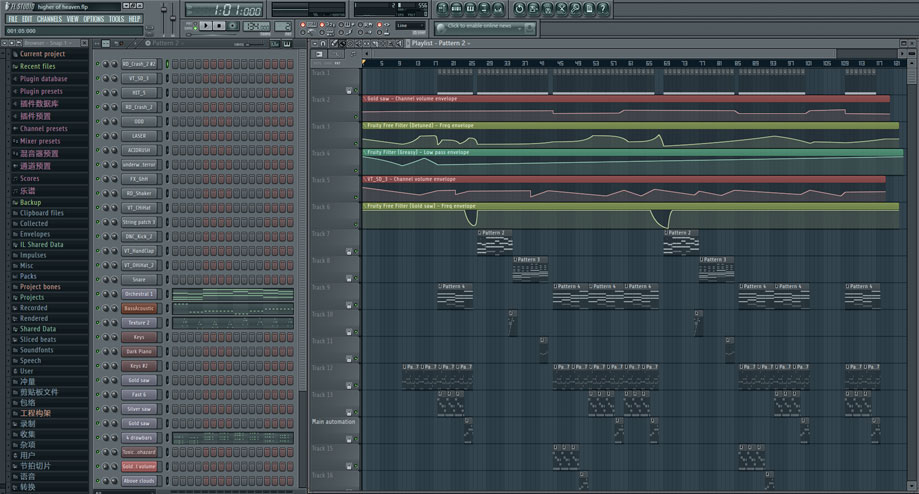Open the Sliced beats folder in Browser
This screenshot has width=919, height=494.
click(38, 339)
